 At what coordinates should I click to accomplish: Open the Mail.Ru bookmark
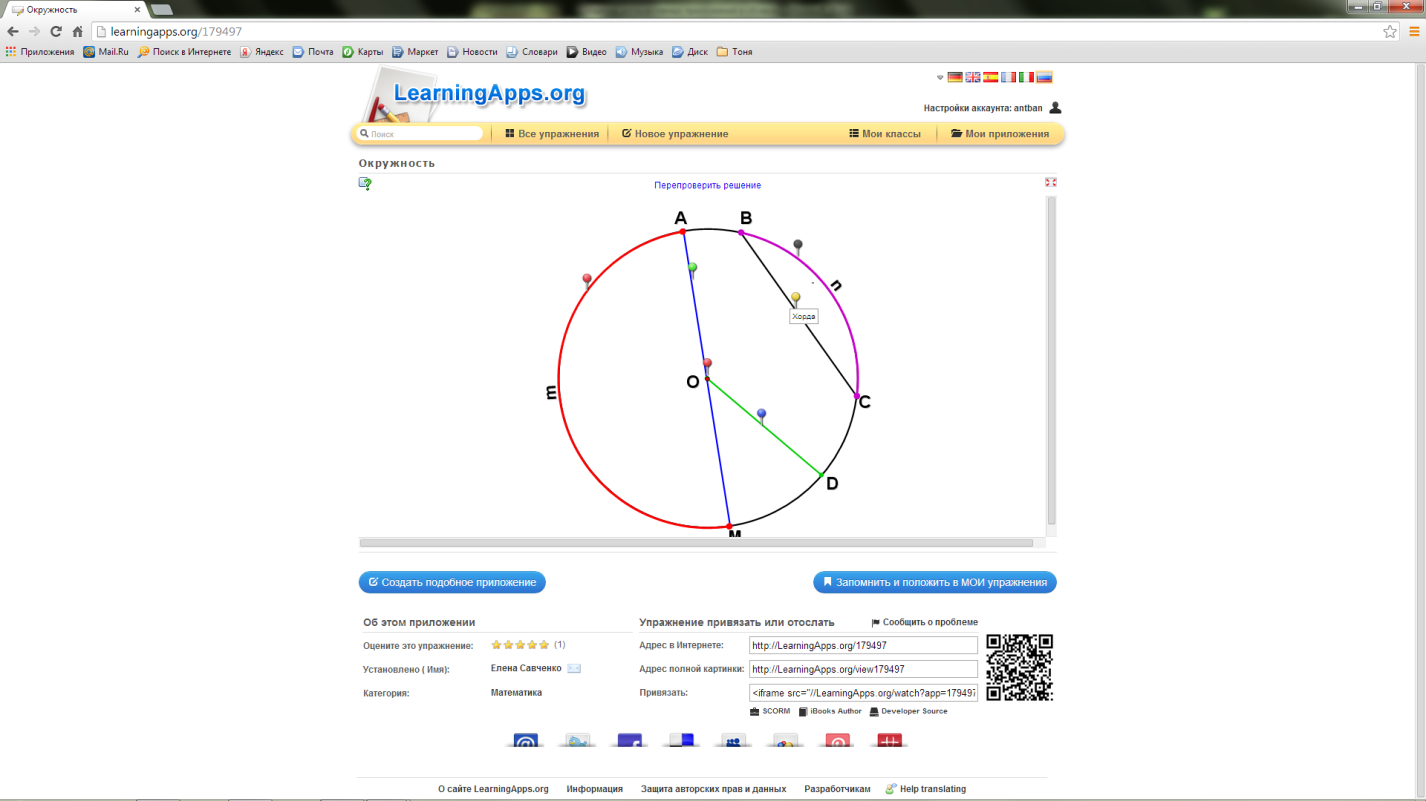[x=106, y=52]
